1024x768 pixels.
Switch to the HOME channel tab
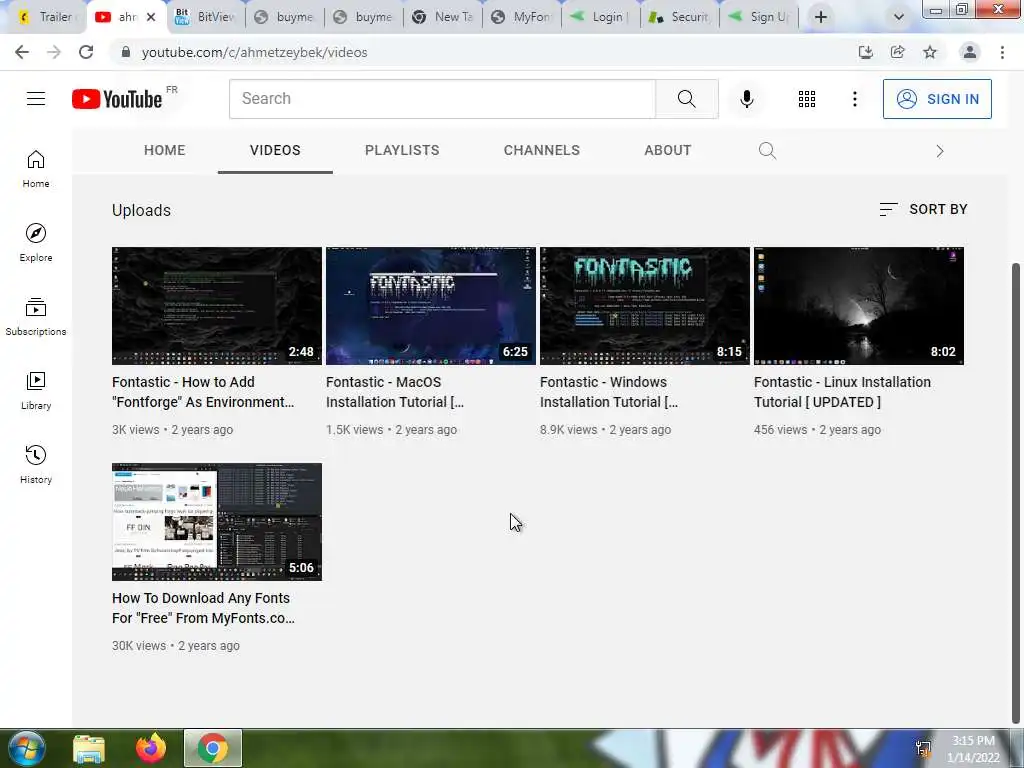[165, 150]
